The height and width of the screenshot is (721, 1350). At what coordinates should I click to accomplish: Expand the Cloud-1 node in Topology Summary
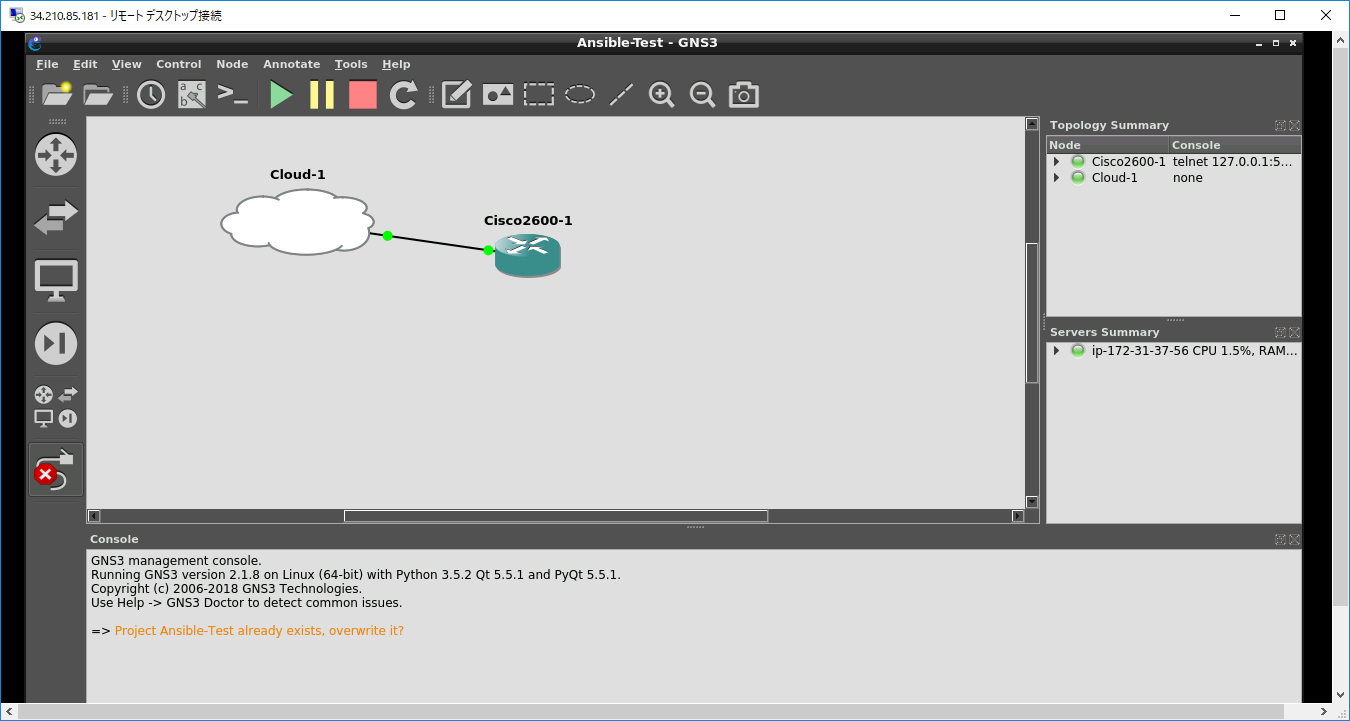1057,178
